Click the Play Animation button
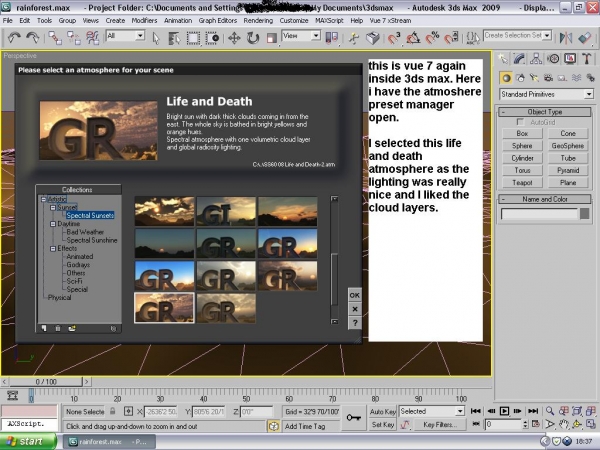This screenshot has width=600, height=450. (x=504, y=411)
